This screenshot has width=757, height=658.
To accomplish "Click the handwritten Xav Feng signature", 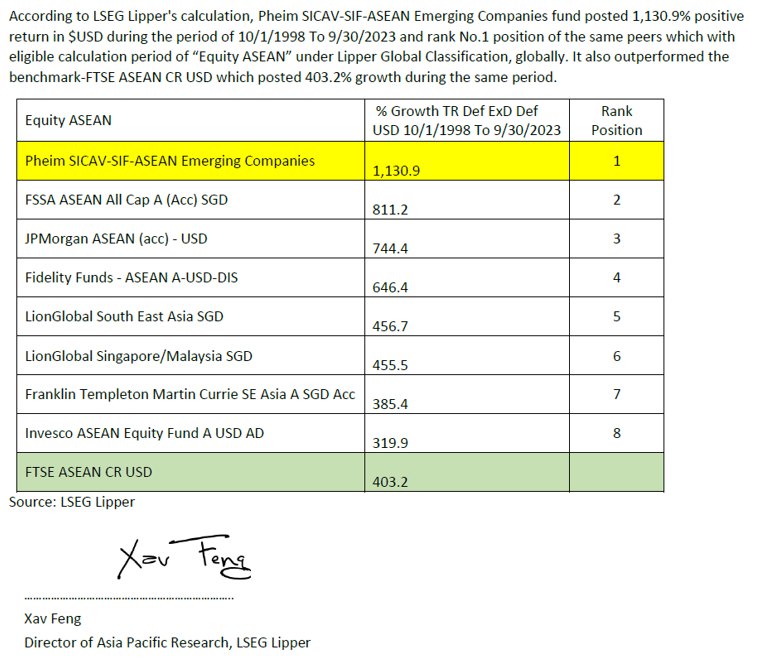I will (x=184, y=557).
